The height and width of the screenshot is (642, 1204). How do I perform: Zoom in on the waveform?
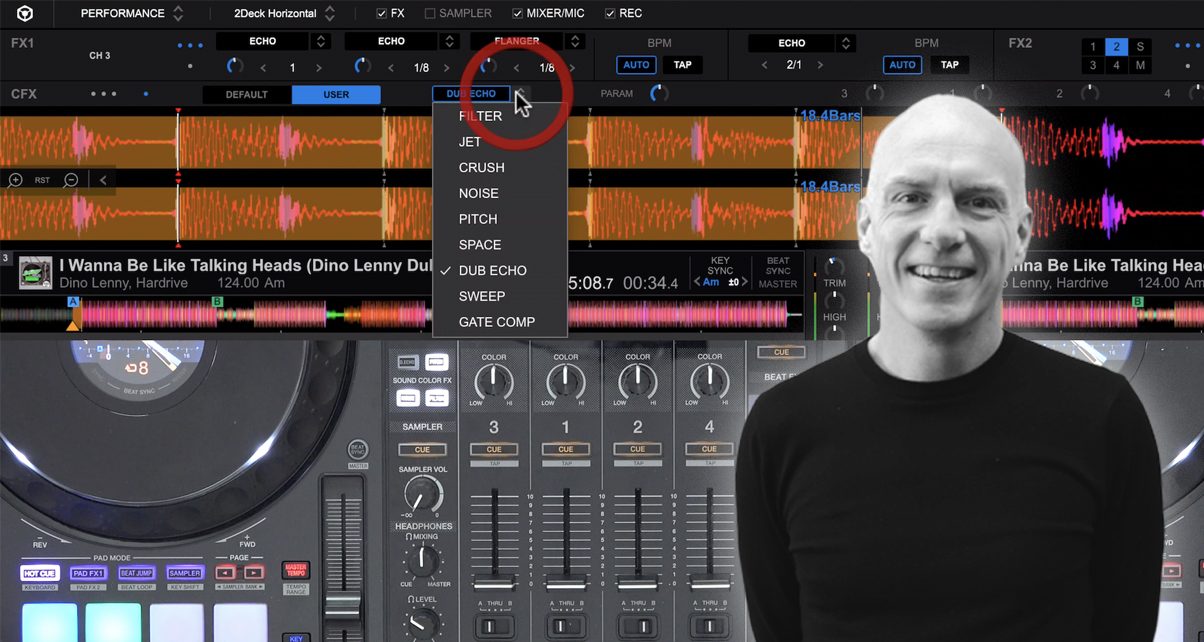pos(15,180)
